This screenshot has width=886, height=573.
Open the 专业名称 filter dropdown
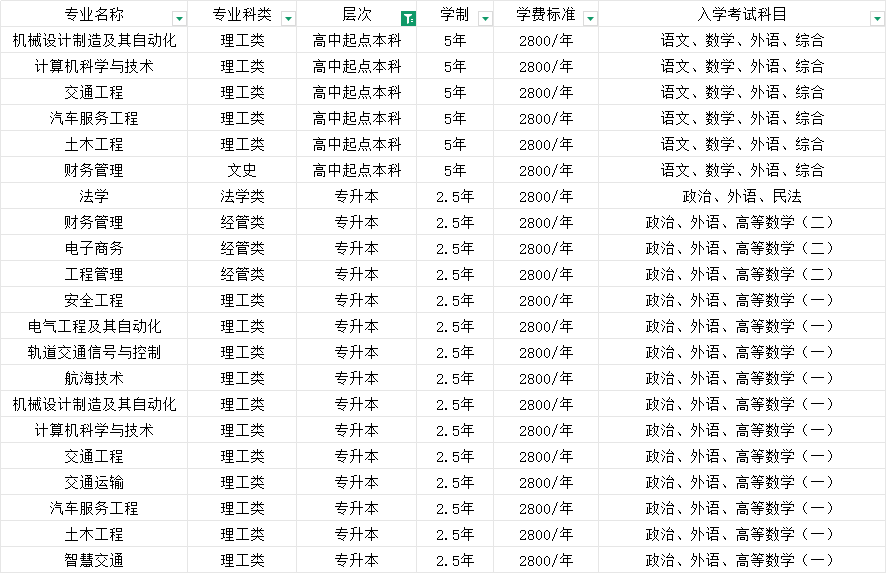tap(180, 19)
